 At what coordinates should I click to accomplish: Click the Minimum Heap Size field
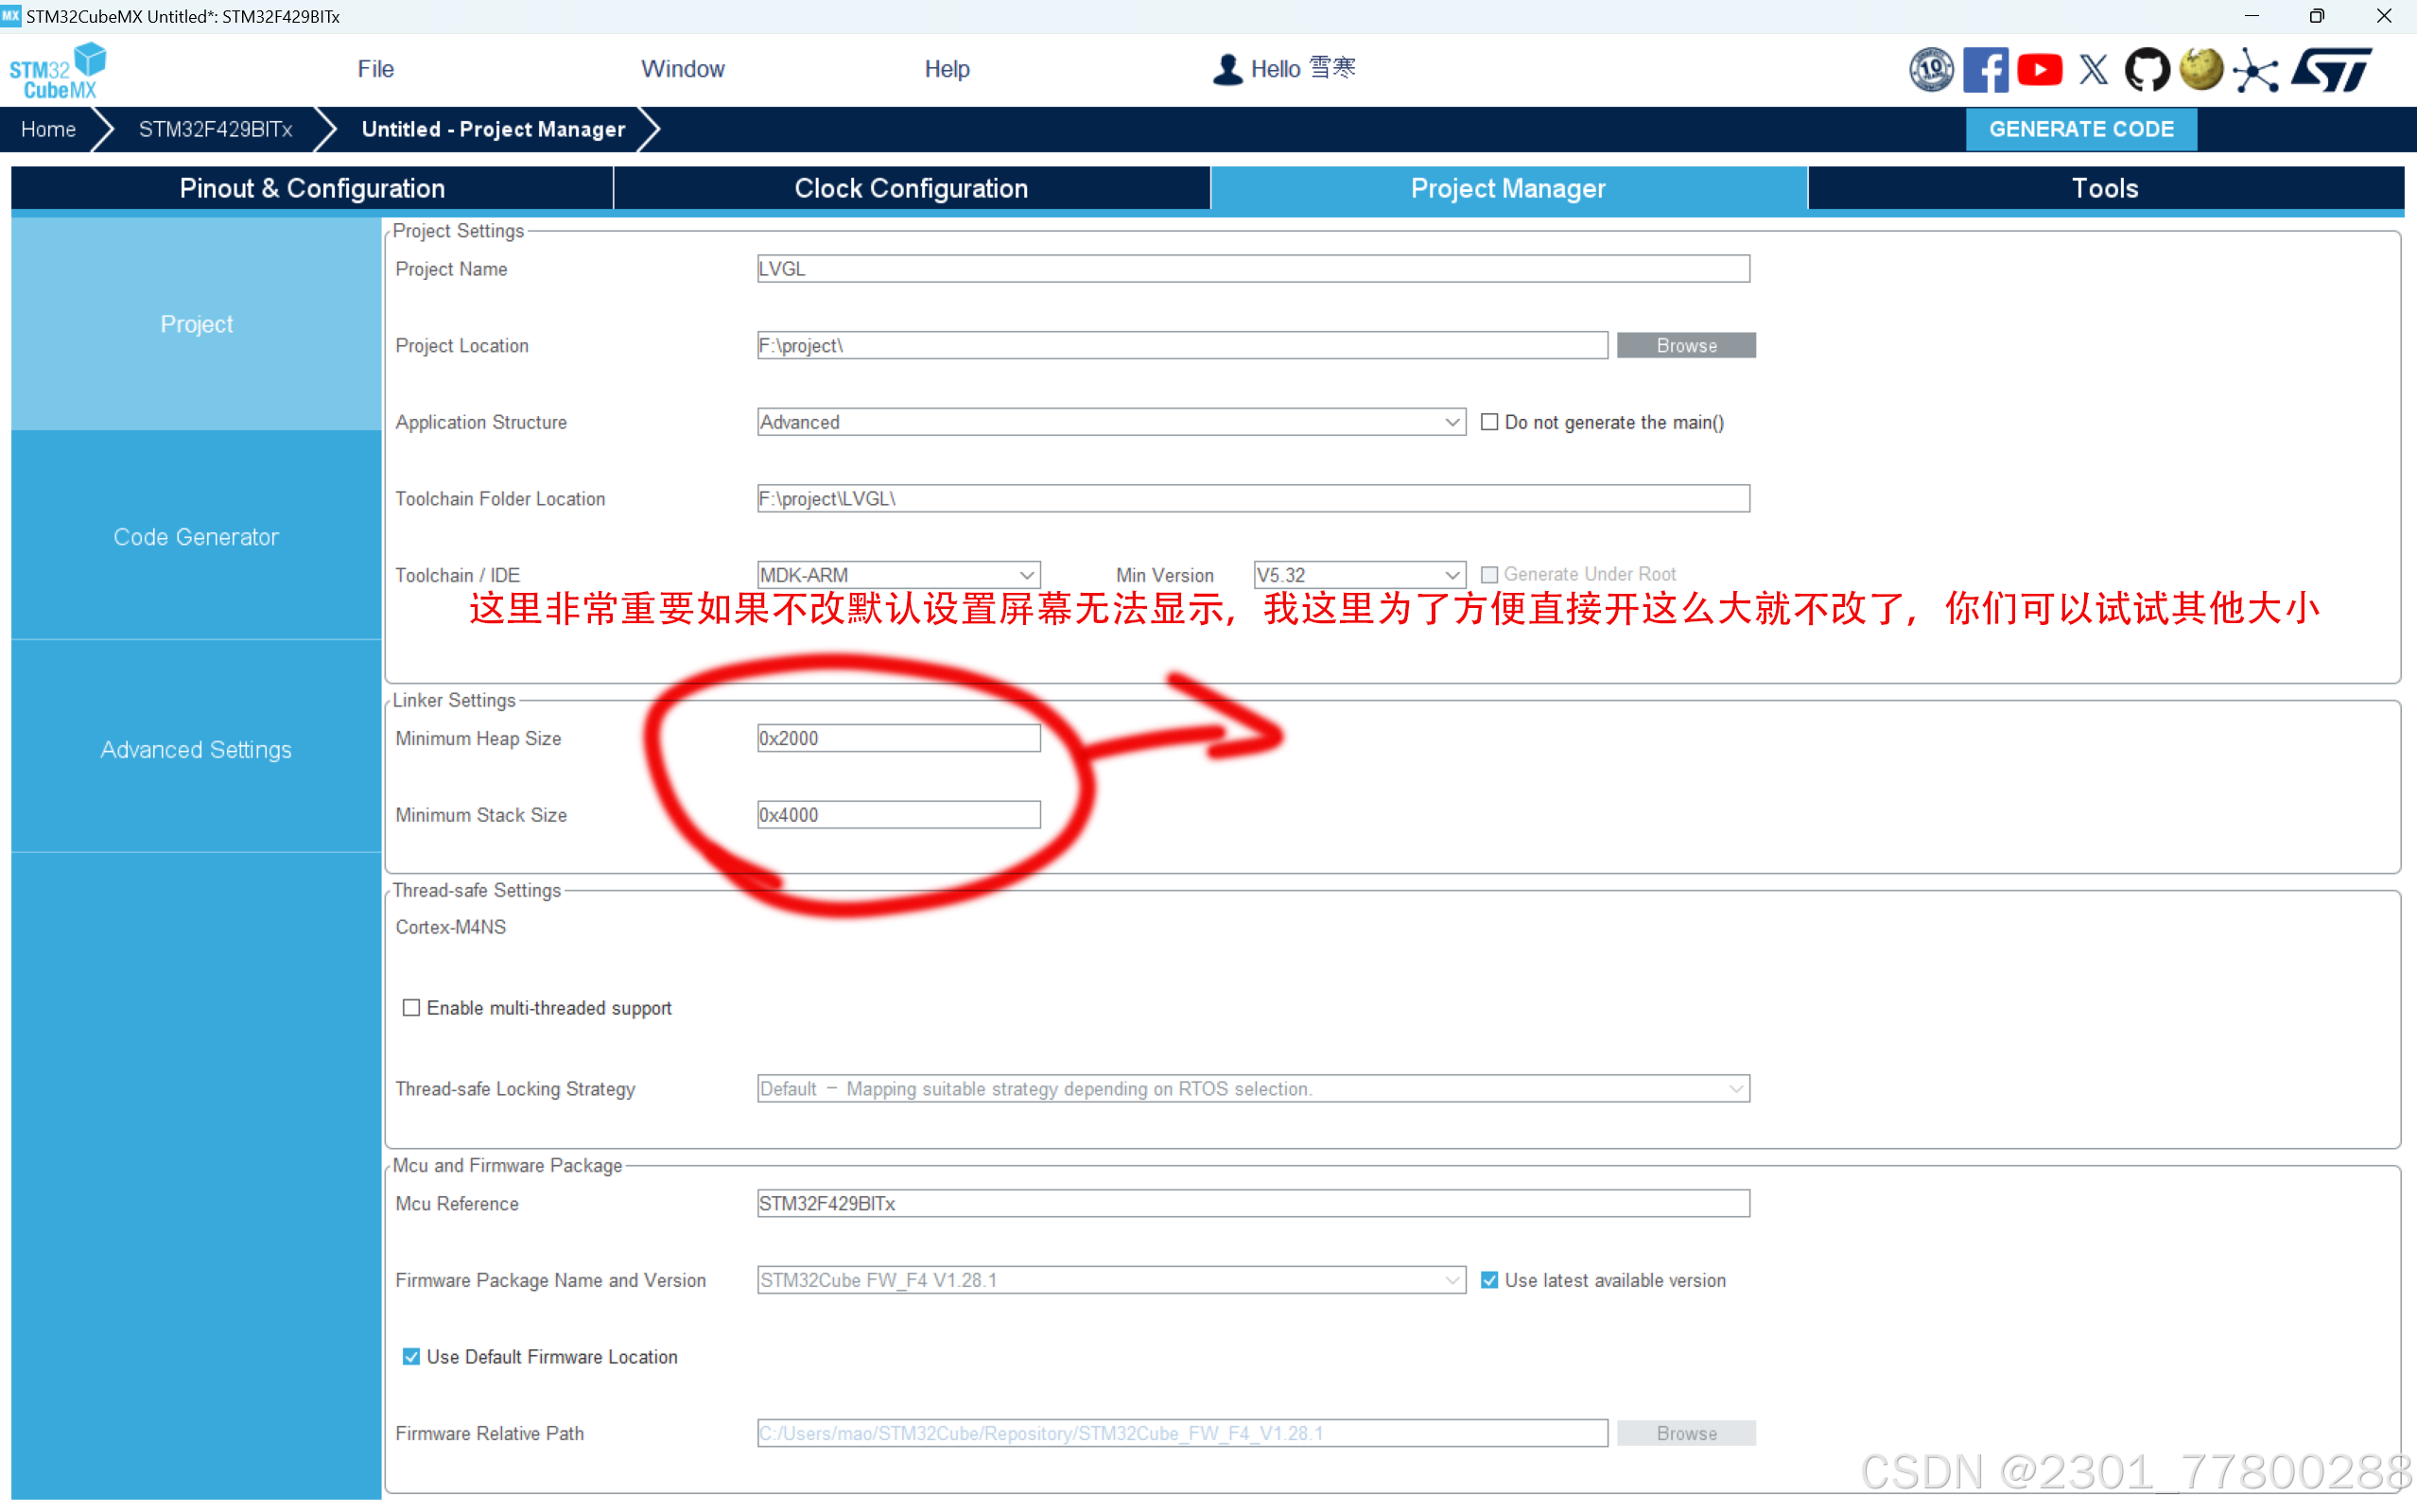[x=897, y=738]
